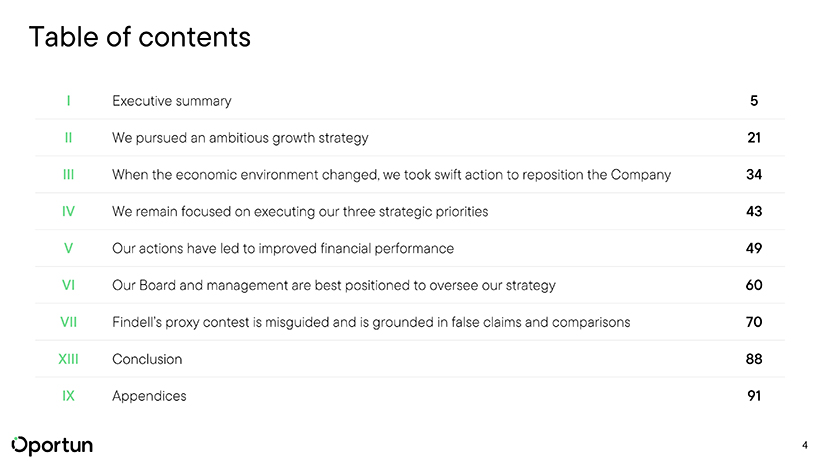Click the 'Table of contents' heading
This screenshot has width=820, height=461.
(140, 38)
